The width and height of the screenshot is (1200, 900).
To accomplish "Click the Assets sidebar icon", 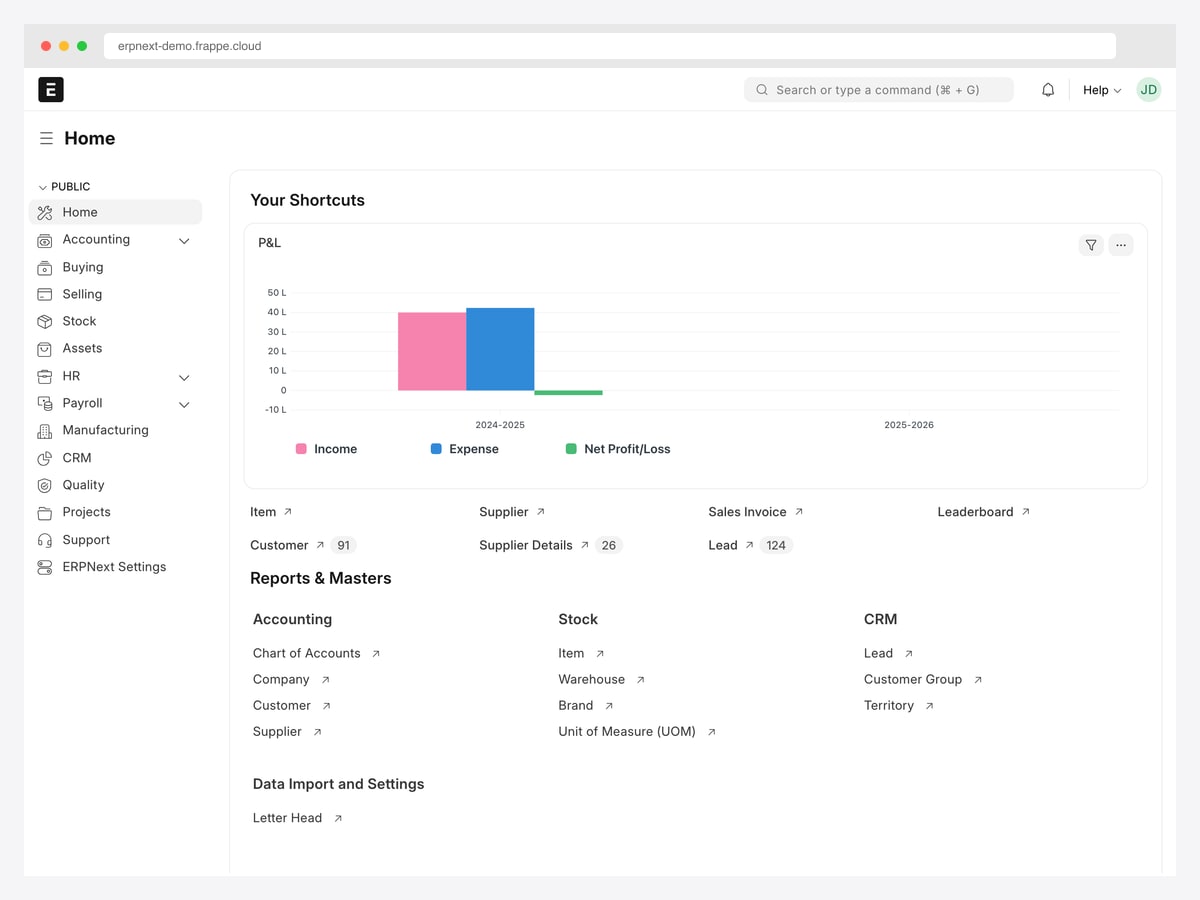I will tap(44, 349).
